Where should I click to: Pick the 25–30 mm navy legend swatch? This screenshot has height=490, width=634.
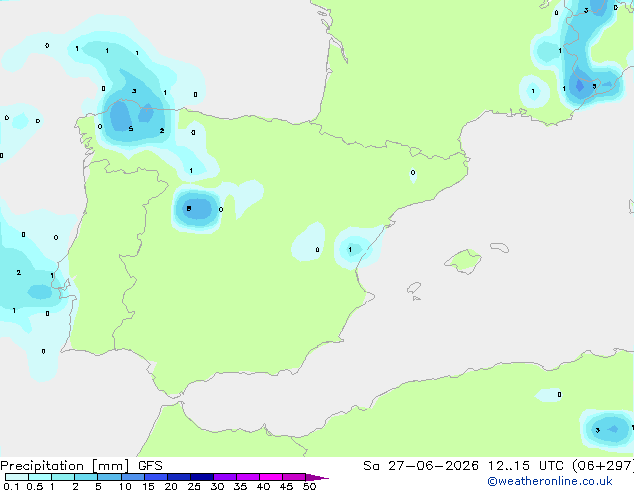click(x=202, y=477)
